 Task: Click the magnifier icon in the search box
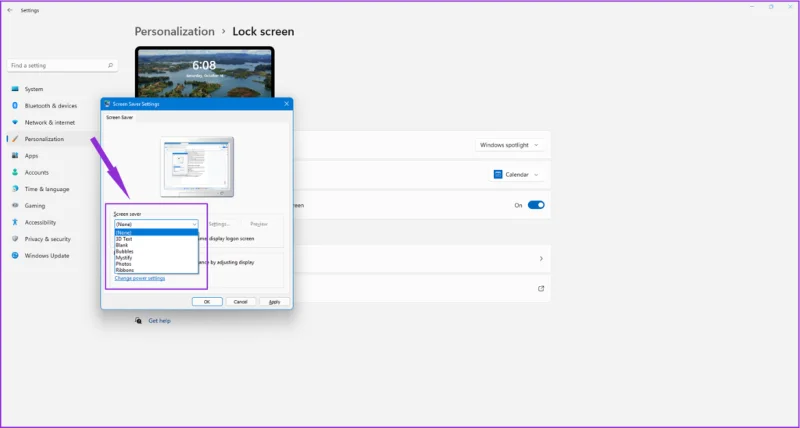110,65
